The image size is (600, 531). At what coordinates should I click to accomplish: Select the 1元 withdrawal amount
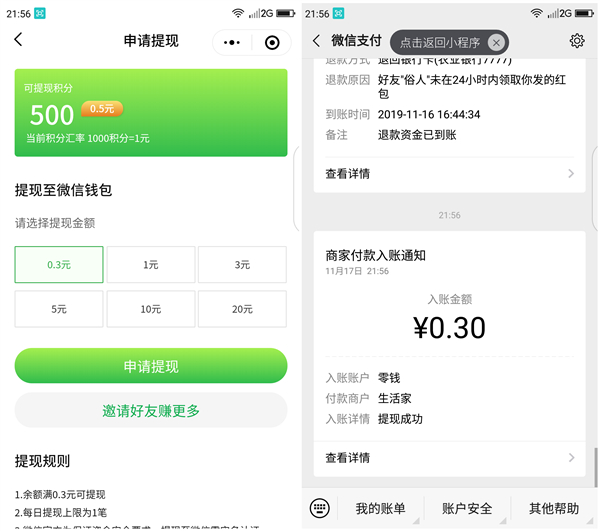[151, 265]
